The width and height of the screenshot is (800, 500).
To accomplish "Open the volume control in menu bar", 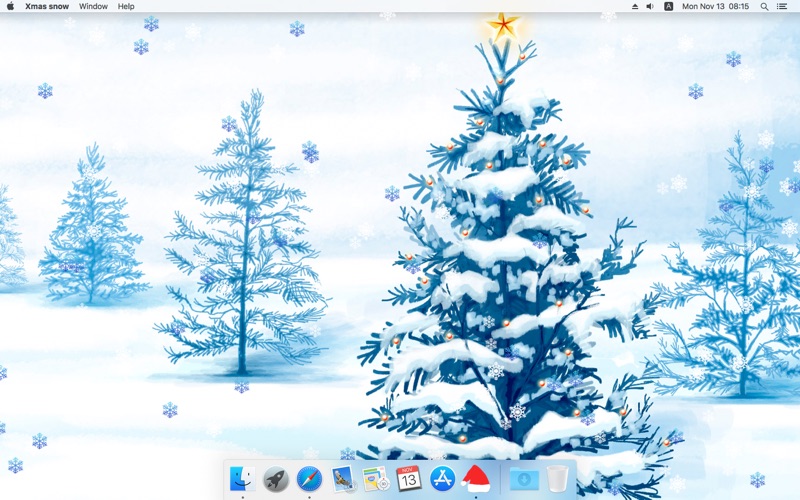I will click(650, 6).
